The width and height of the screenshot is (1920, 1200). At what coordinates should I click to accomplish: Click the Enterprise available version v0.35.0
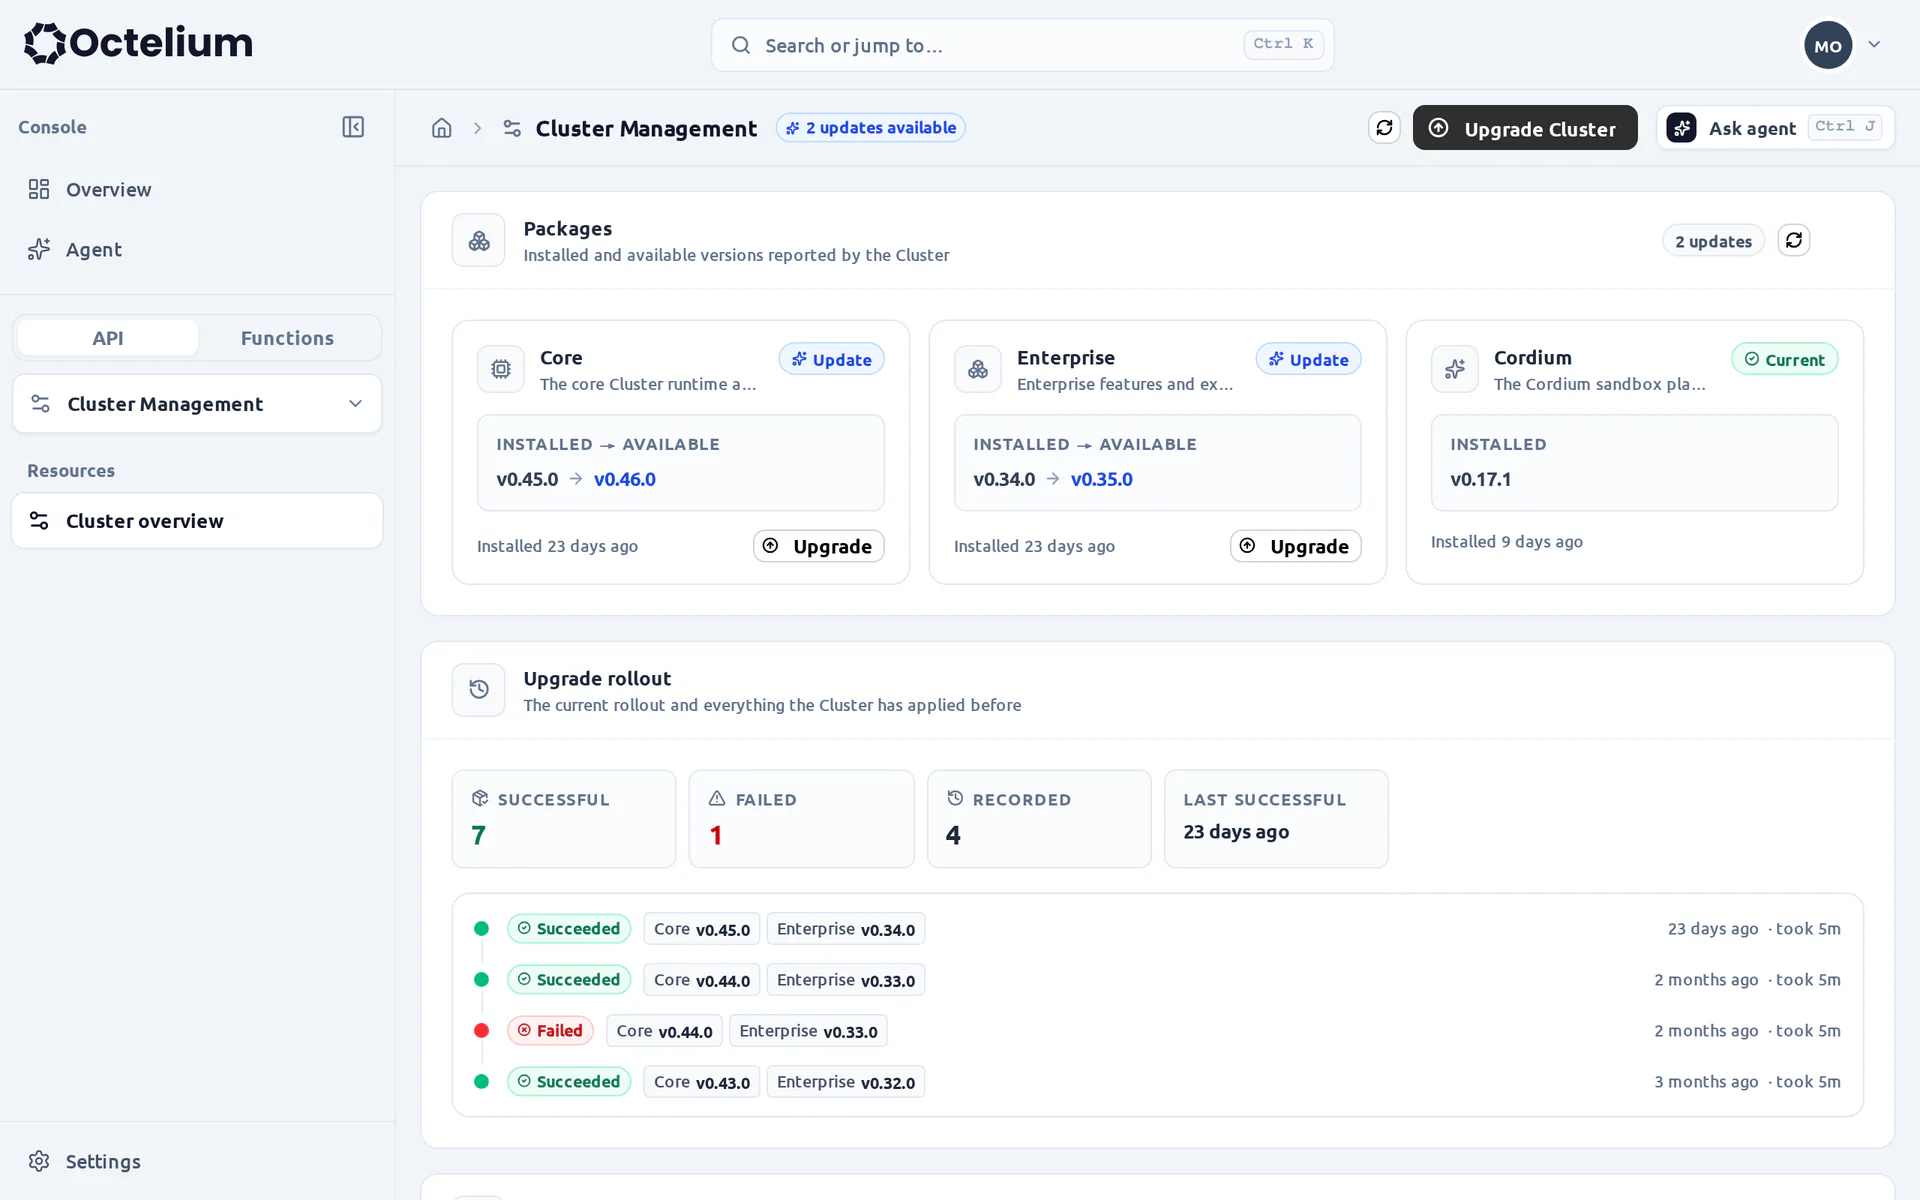click(1102, 479)
